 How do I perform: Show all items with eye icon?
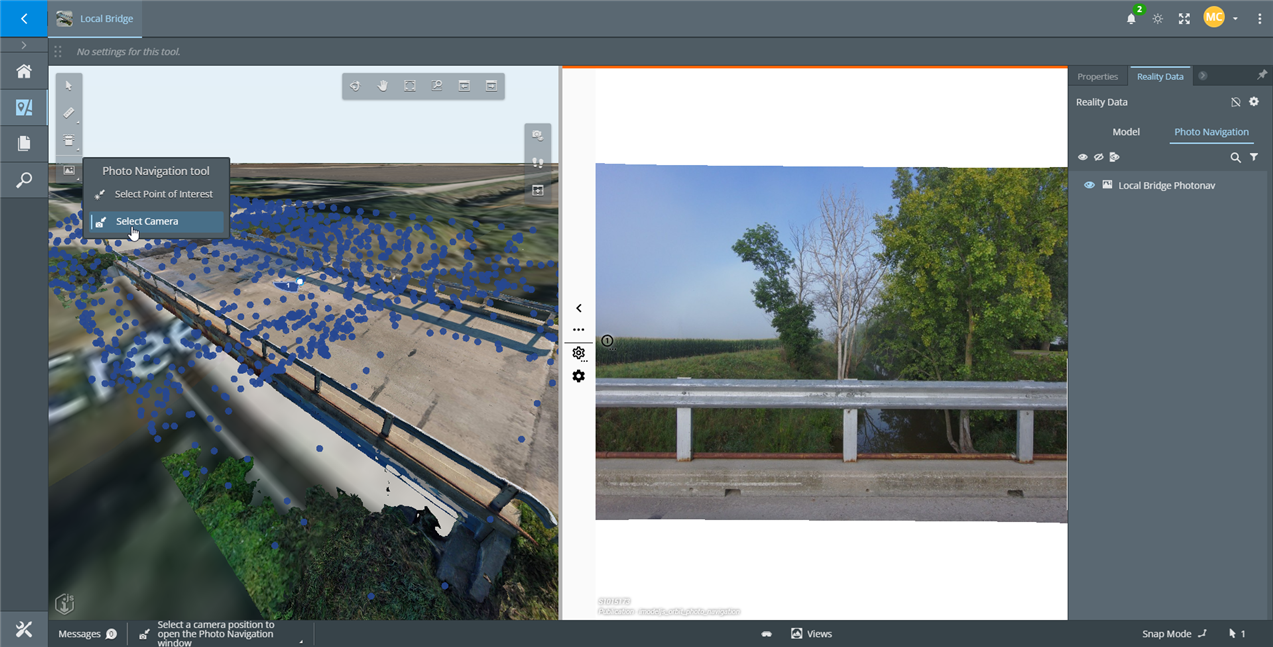pos(1082,157)
